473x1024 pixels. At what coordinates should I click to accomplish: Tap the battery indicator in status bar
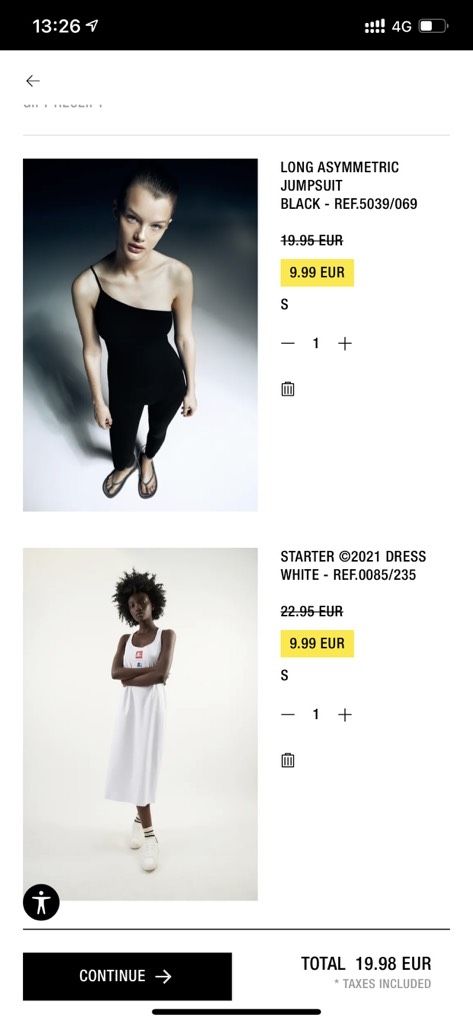pos(434,26)
